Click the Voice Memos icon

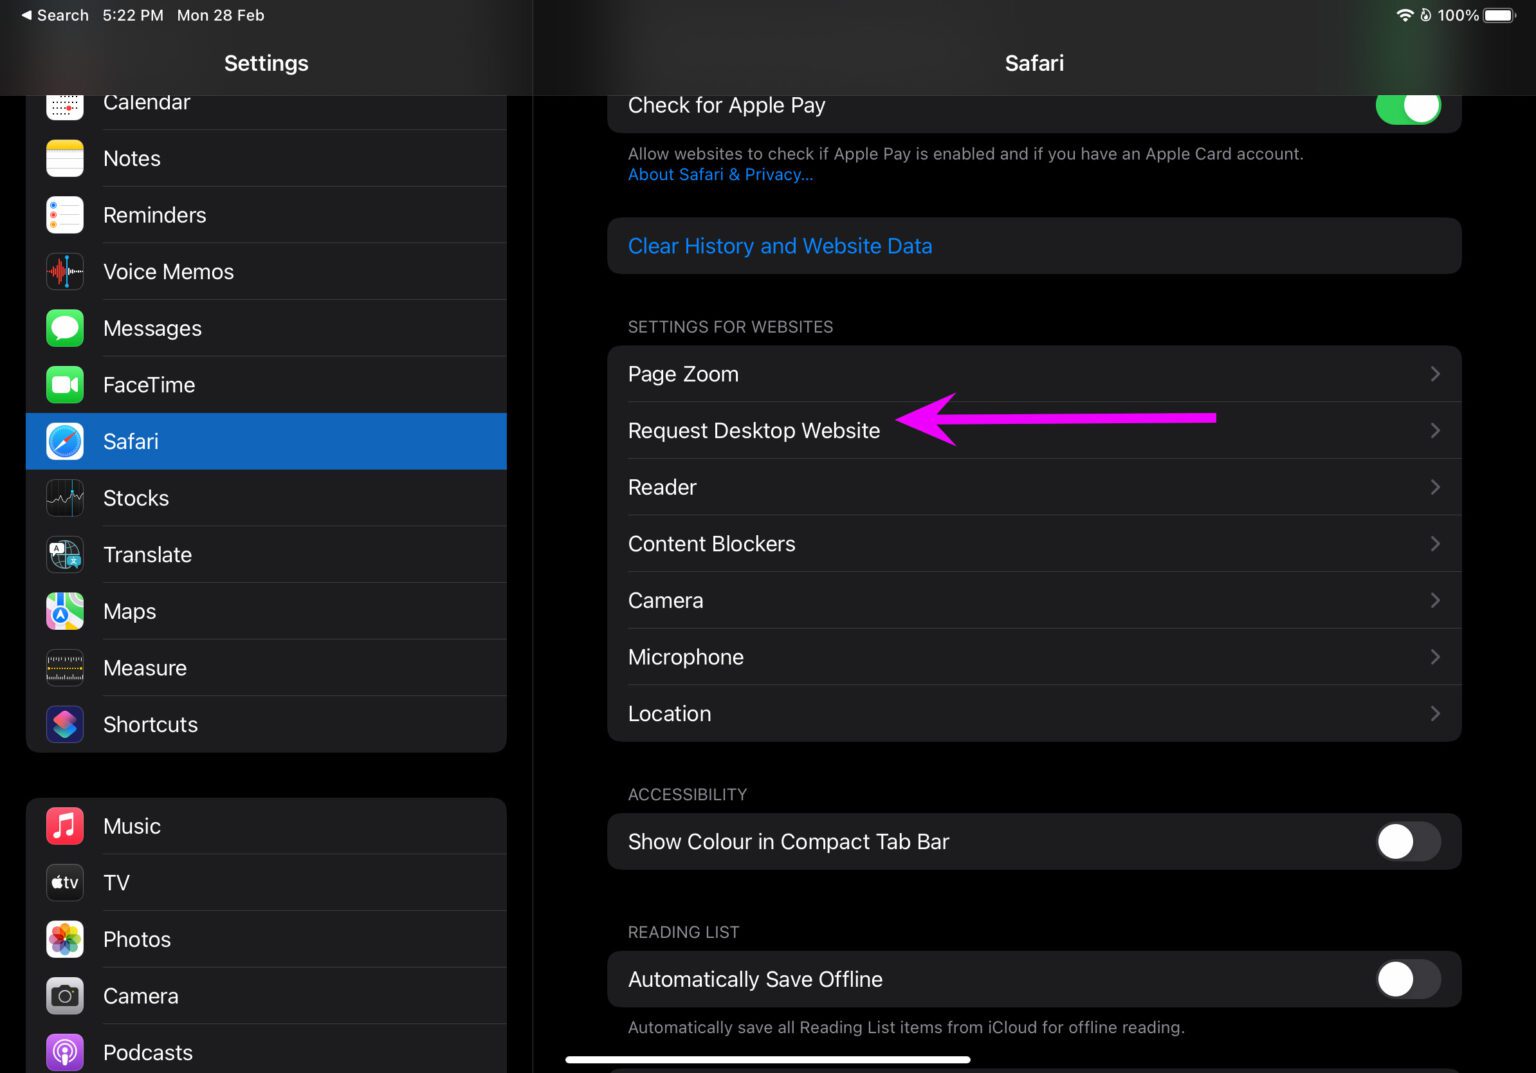click(x=64, y=271)
